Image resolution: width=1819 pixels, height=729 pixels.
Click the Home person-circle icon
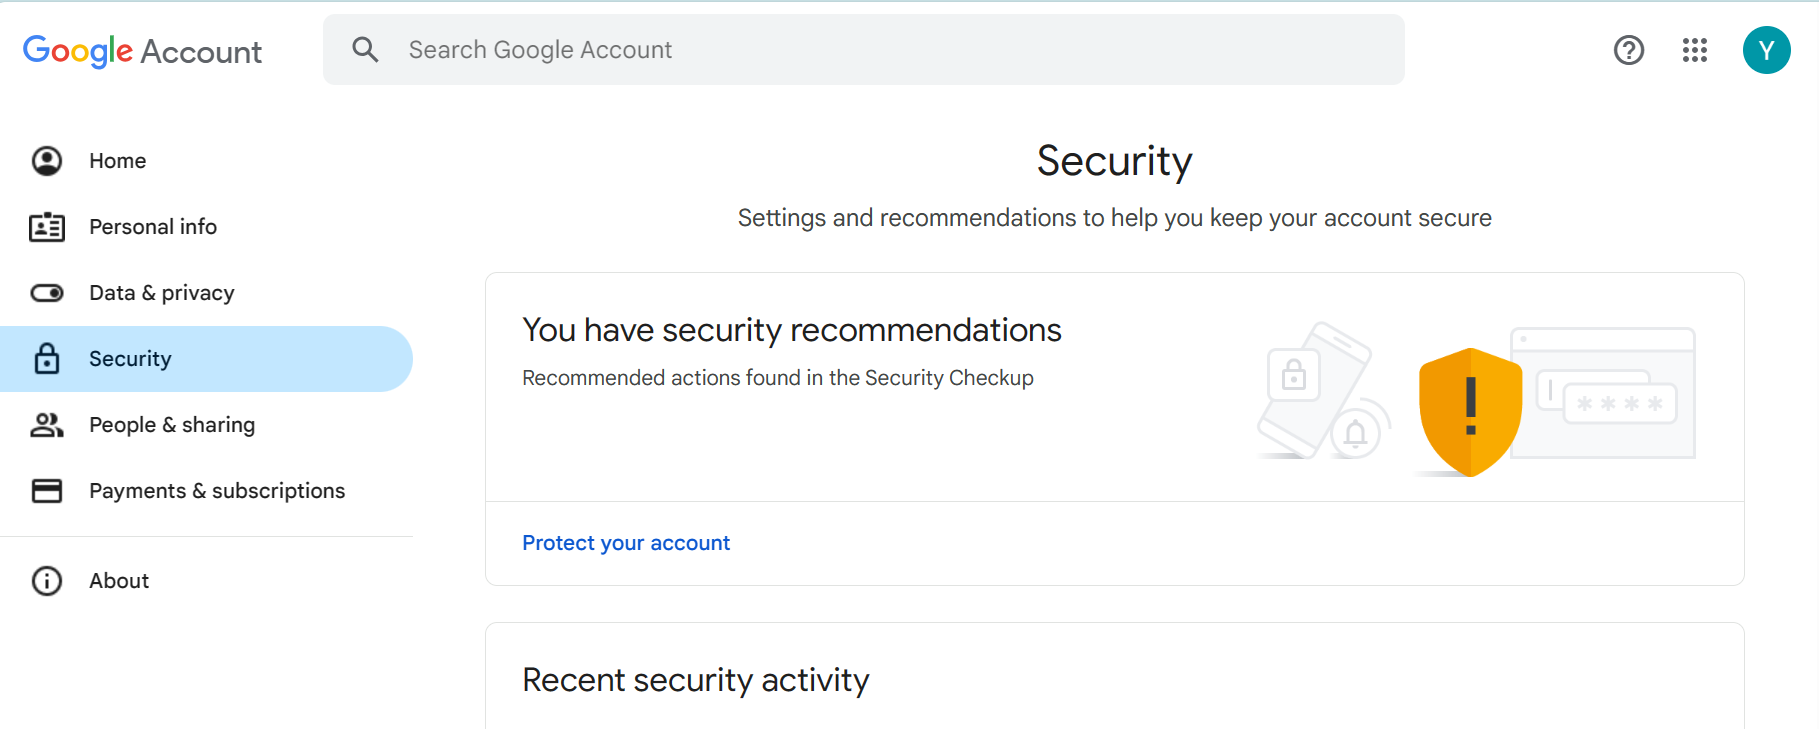pyautogui.click(x=47, y=161)
